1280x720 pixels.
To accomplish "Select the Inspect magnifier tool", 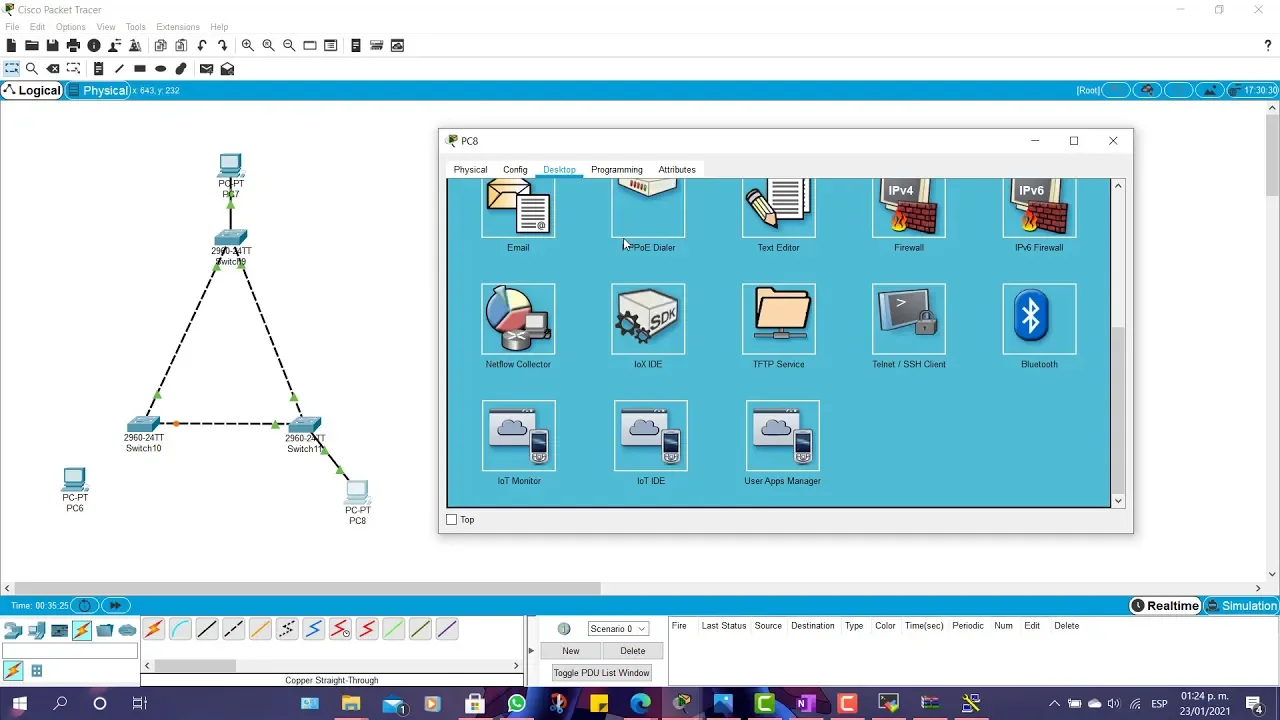I will [32, 69].
